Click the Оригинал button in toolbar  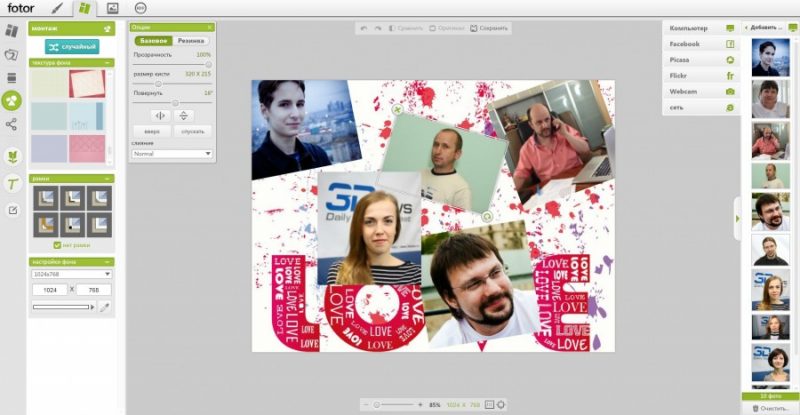pyautogui.click(x=447, y=28)
